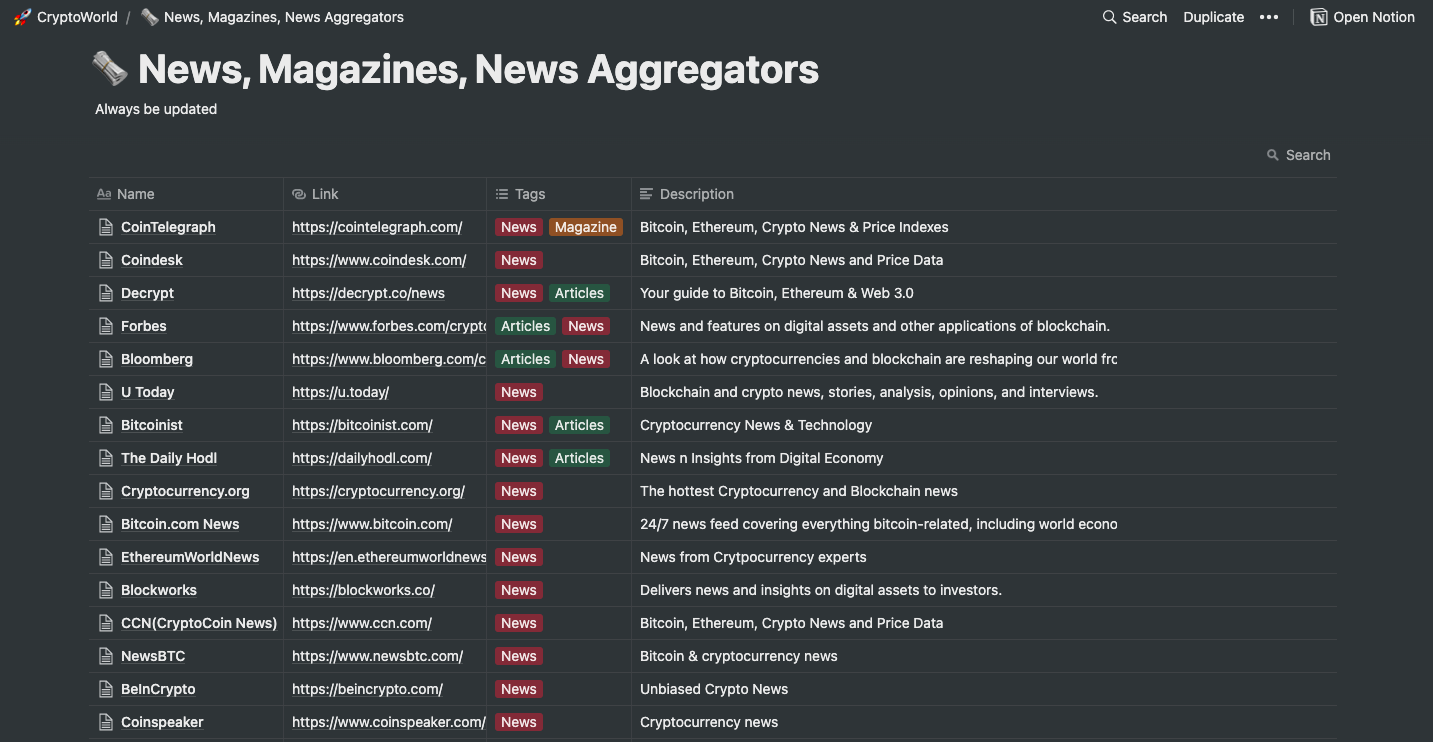Click the red News tag on Coindesk
This screenshot has width=1433, height=742.
point(519,260)
